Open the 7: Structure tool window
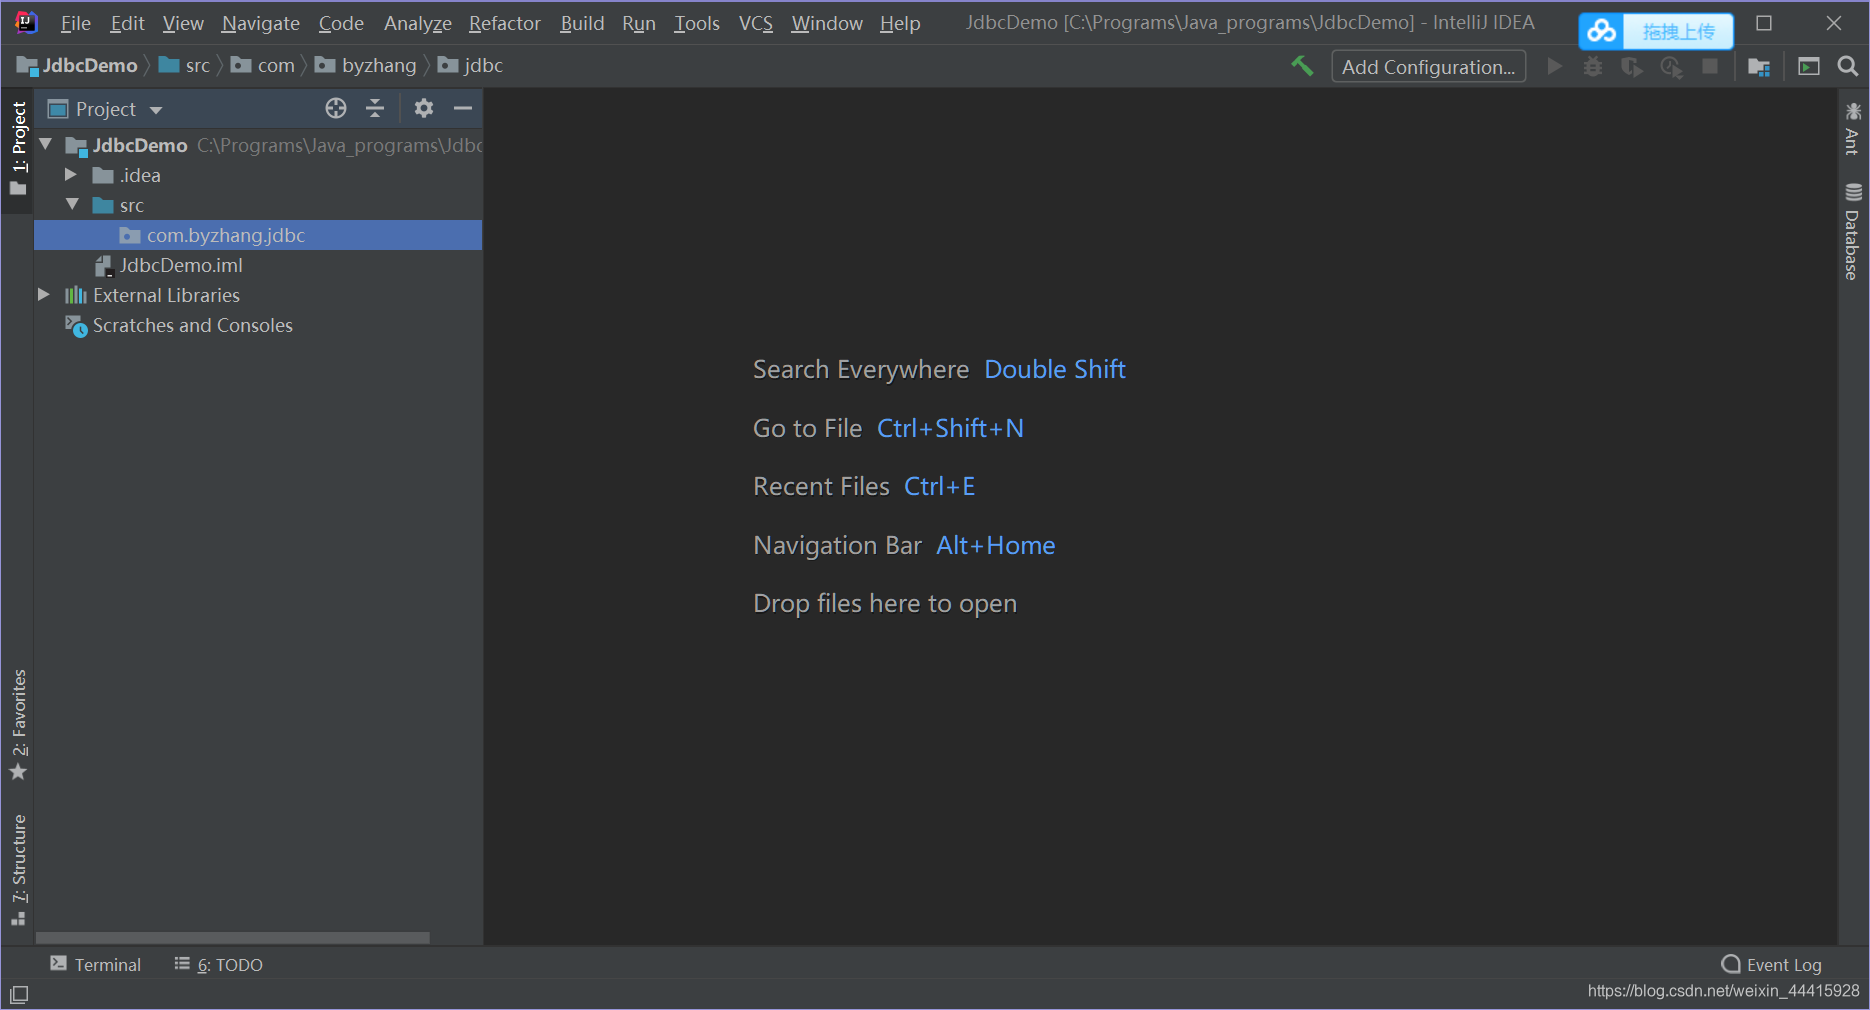Screen dimensions: 1870x1010 coord(18,870)
